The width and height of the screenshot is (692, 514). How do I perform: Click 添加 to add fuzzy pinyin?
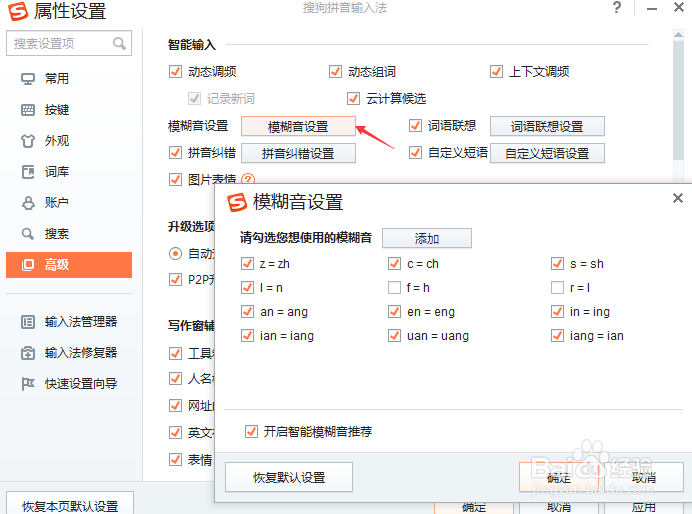click(x=427, y=239)
